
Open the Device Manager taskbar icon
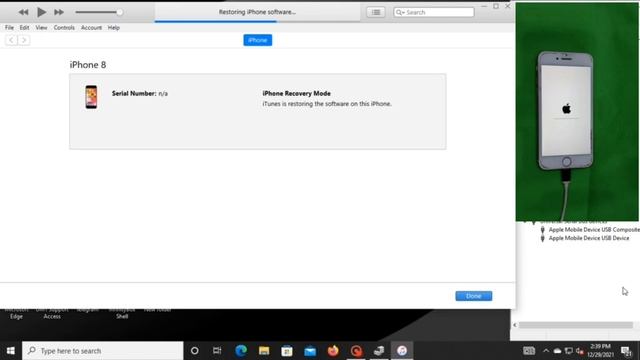pyautogui.click(x=379, y=351)
